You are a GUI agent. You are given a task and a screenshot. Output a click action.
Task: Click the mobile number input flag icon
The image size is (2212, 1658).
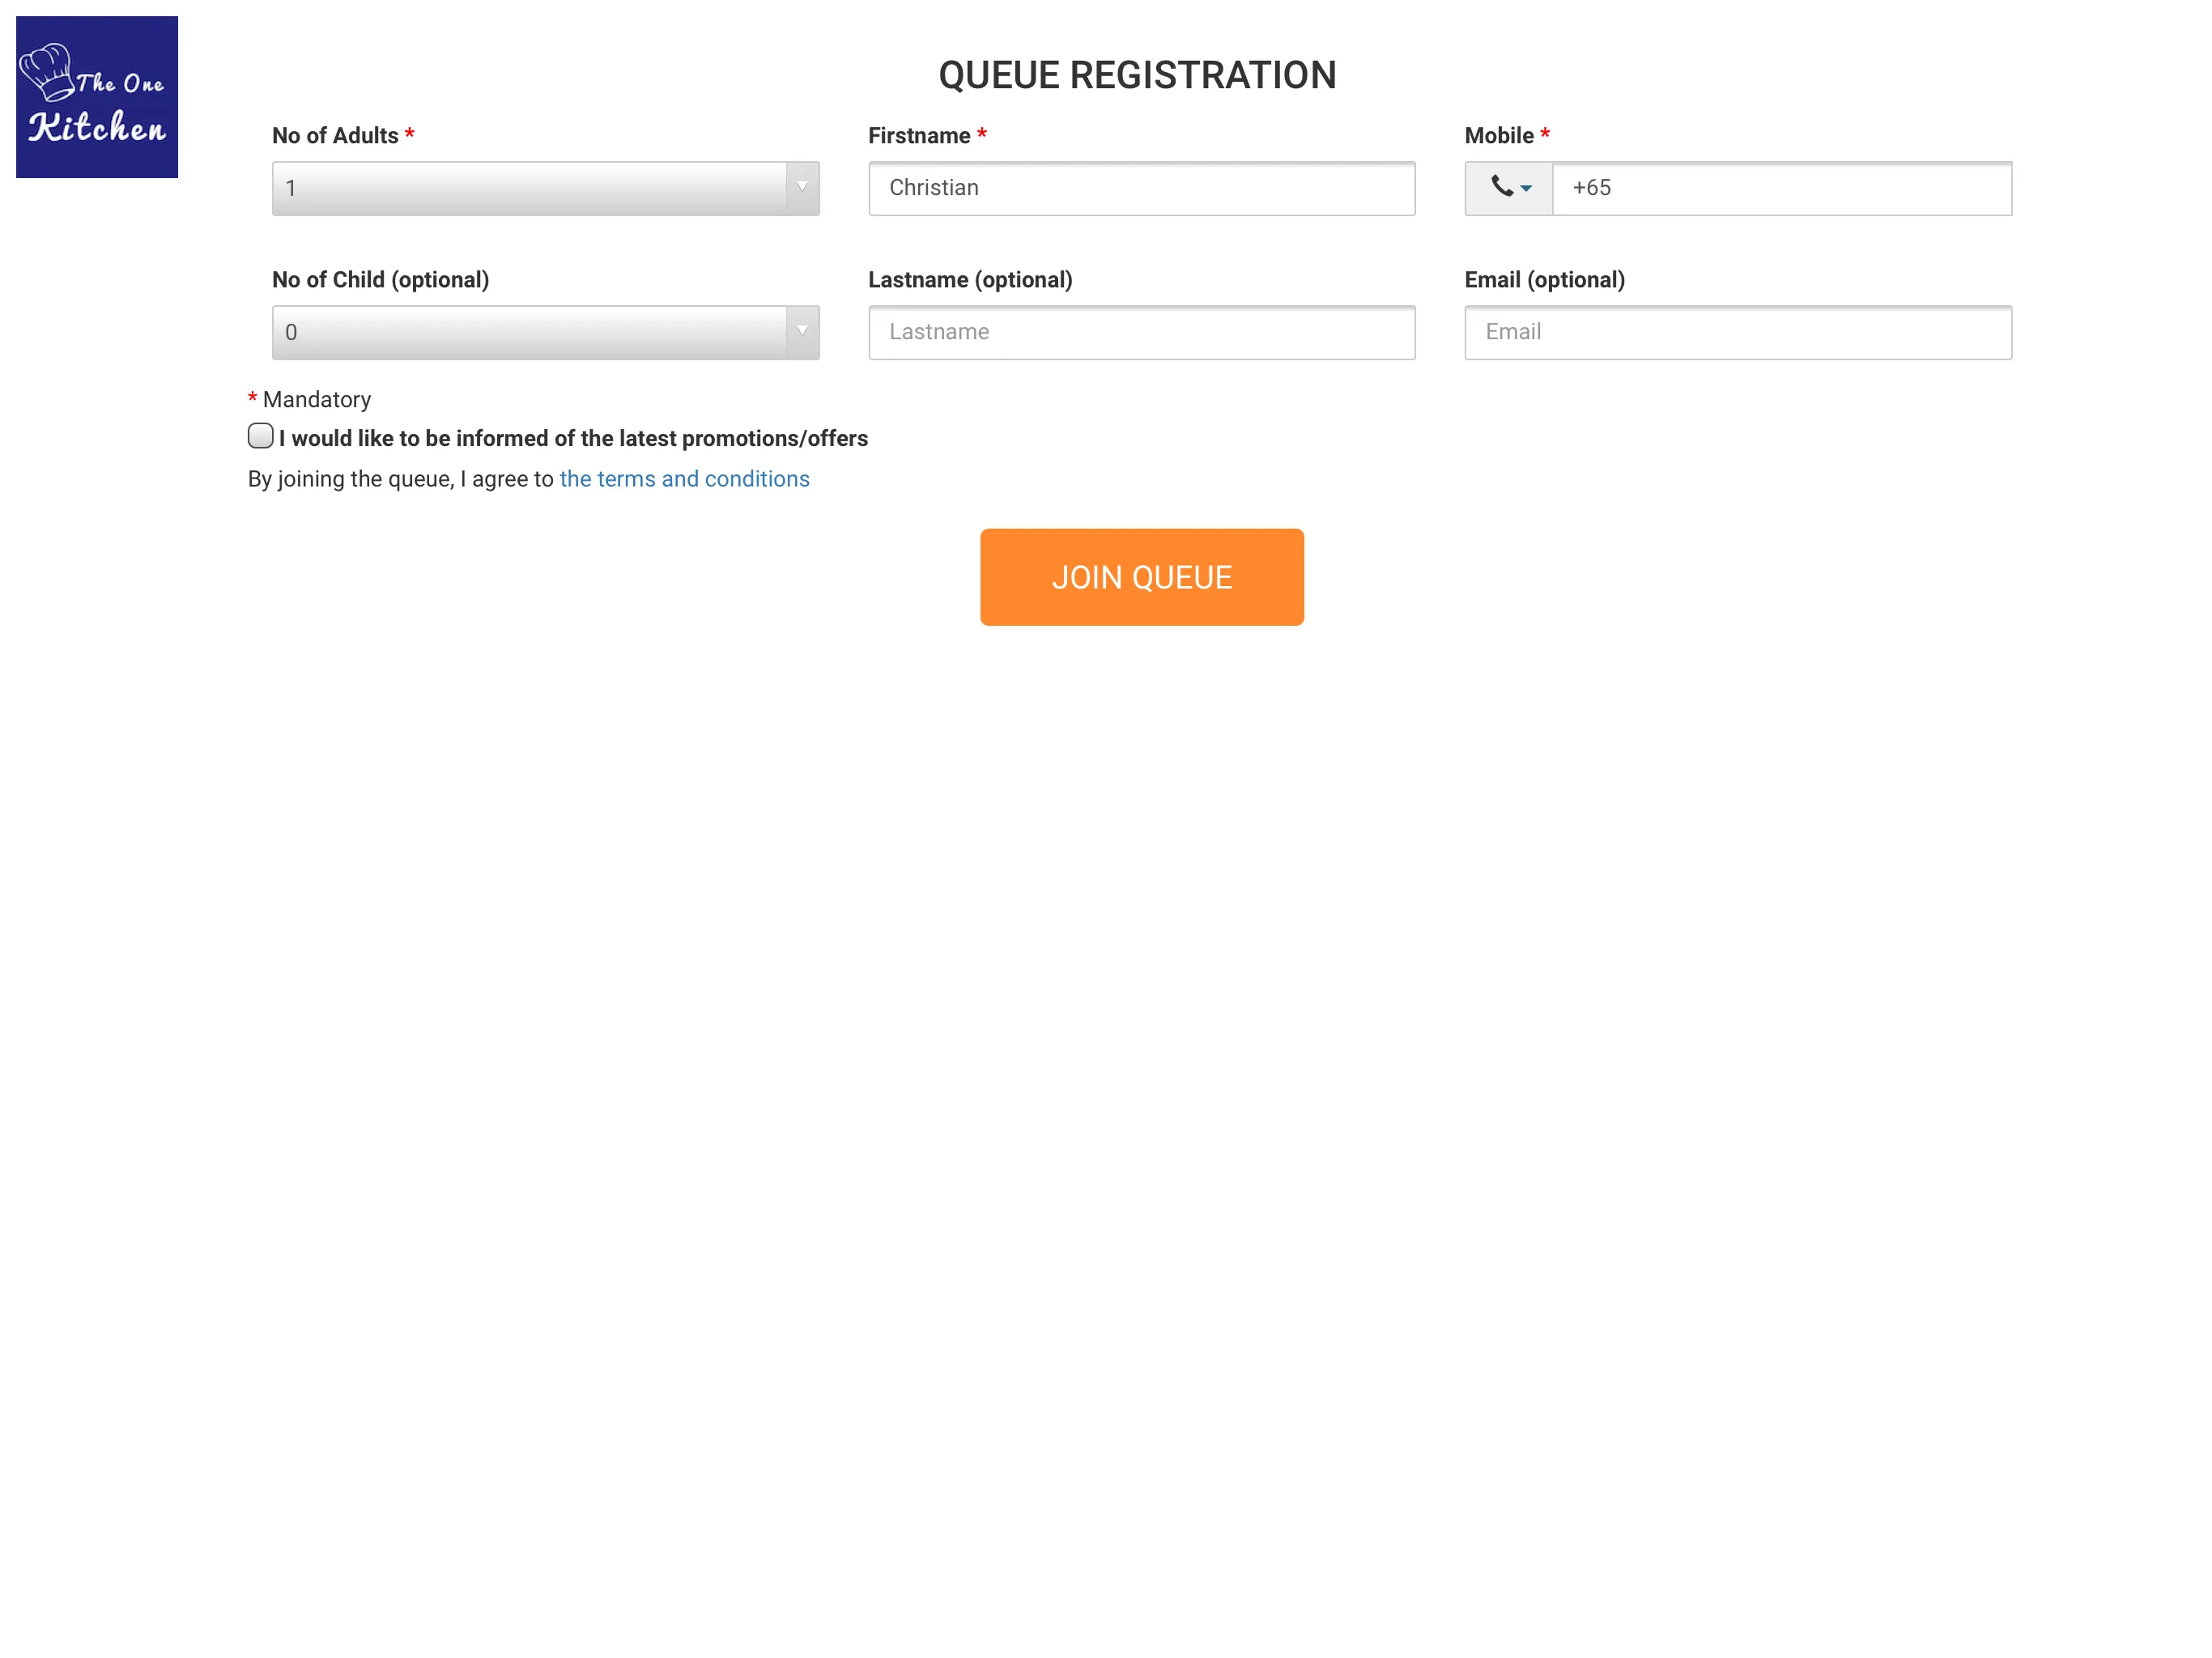[1507, 188]
